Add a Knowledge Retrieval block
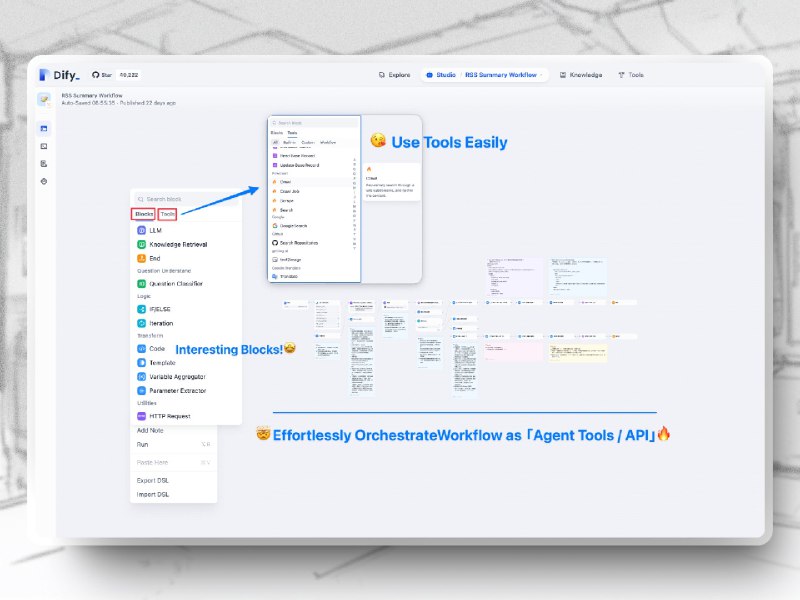800x600 pixels. (186, 244)
